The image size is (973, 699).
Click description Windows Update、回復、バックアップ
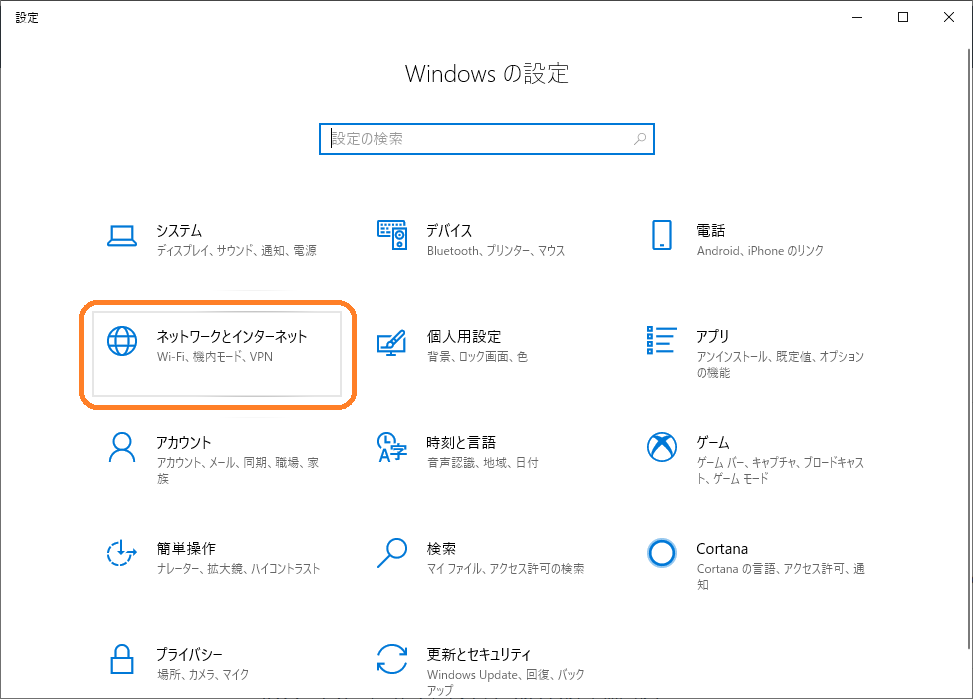click(x=506, y=682)
